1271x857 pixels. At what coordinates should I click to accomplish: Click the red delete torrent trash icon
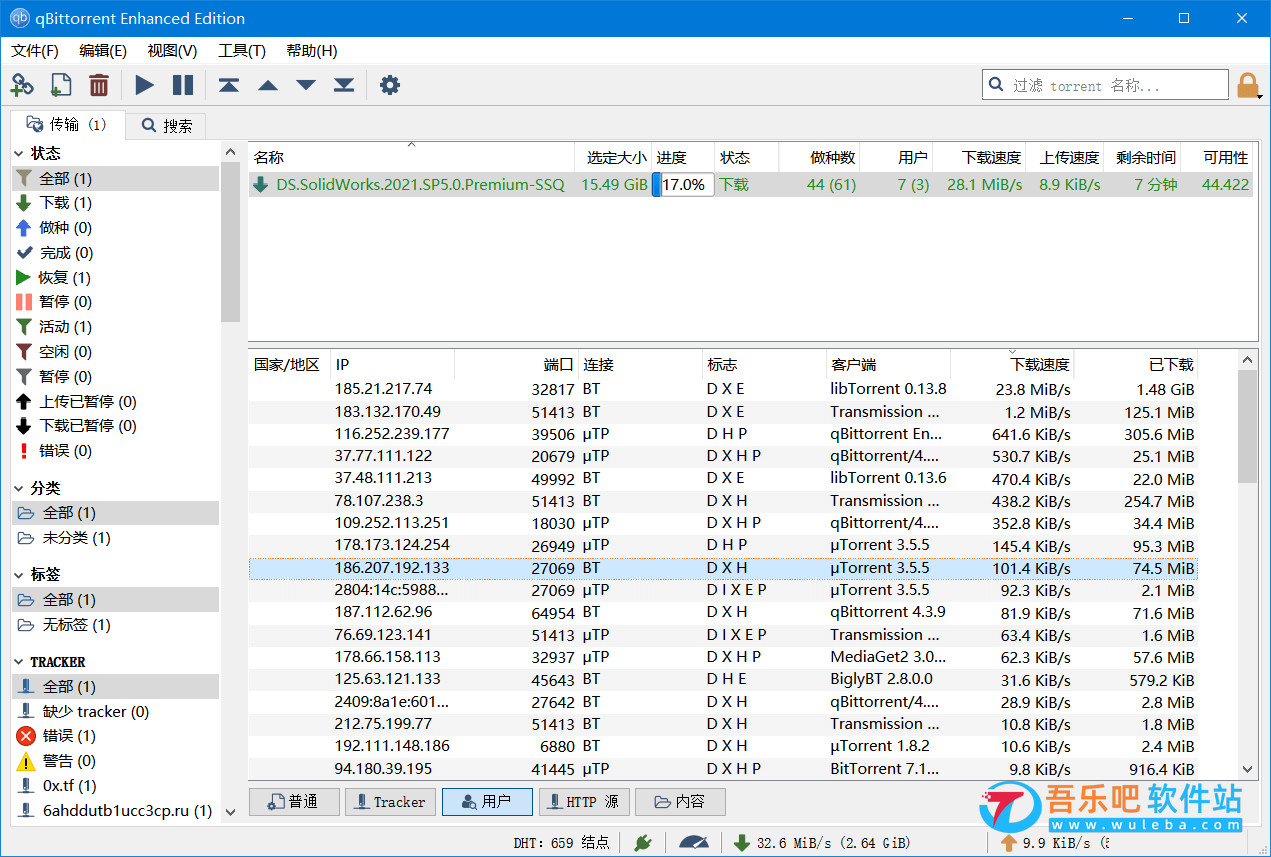(x=98, y=85)
